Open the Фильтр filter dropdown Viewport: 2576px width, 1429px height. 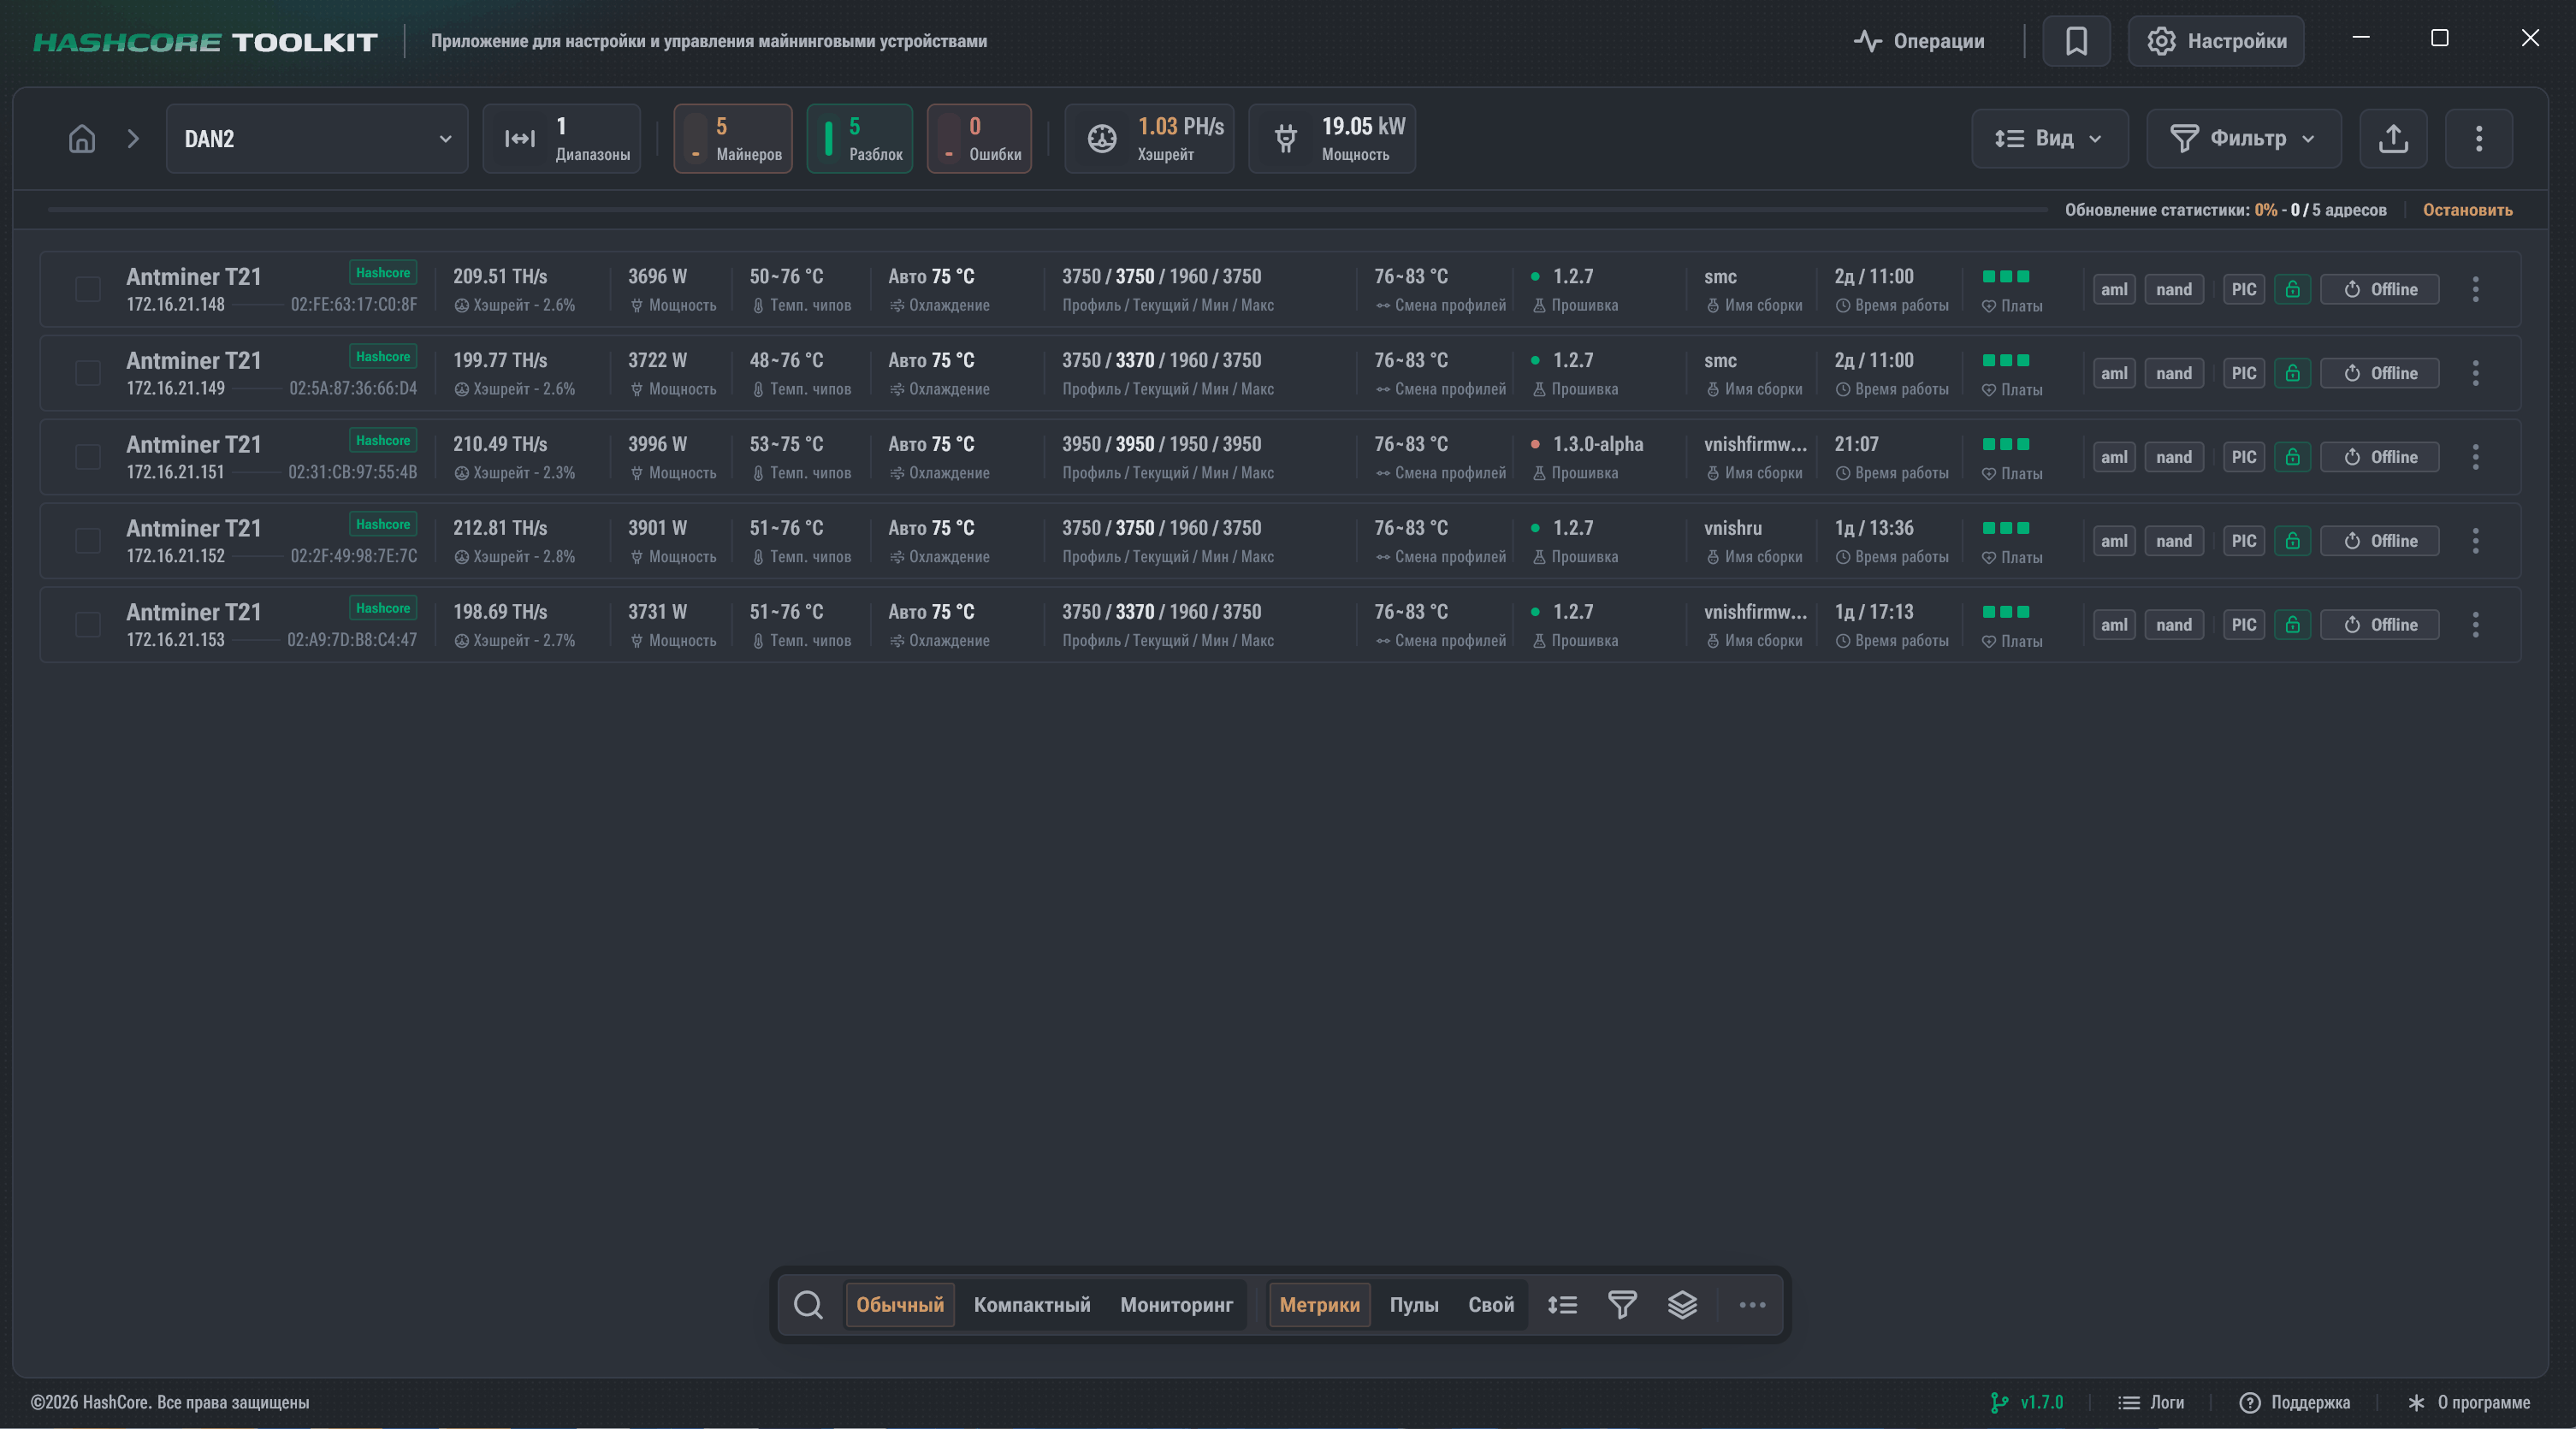click(x=2244, y=139)
